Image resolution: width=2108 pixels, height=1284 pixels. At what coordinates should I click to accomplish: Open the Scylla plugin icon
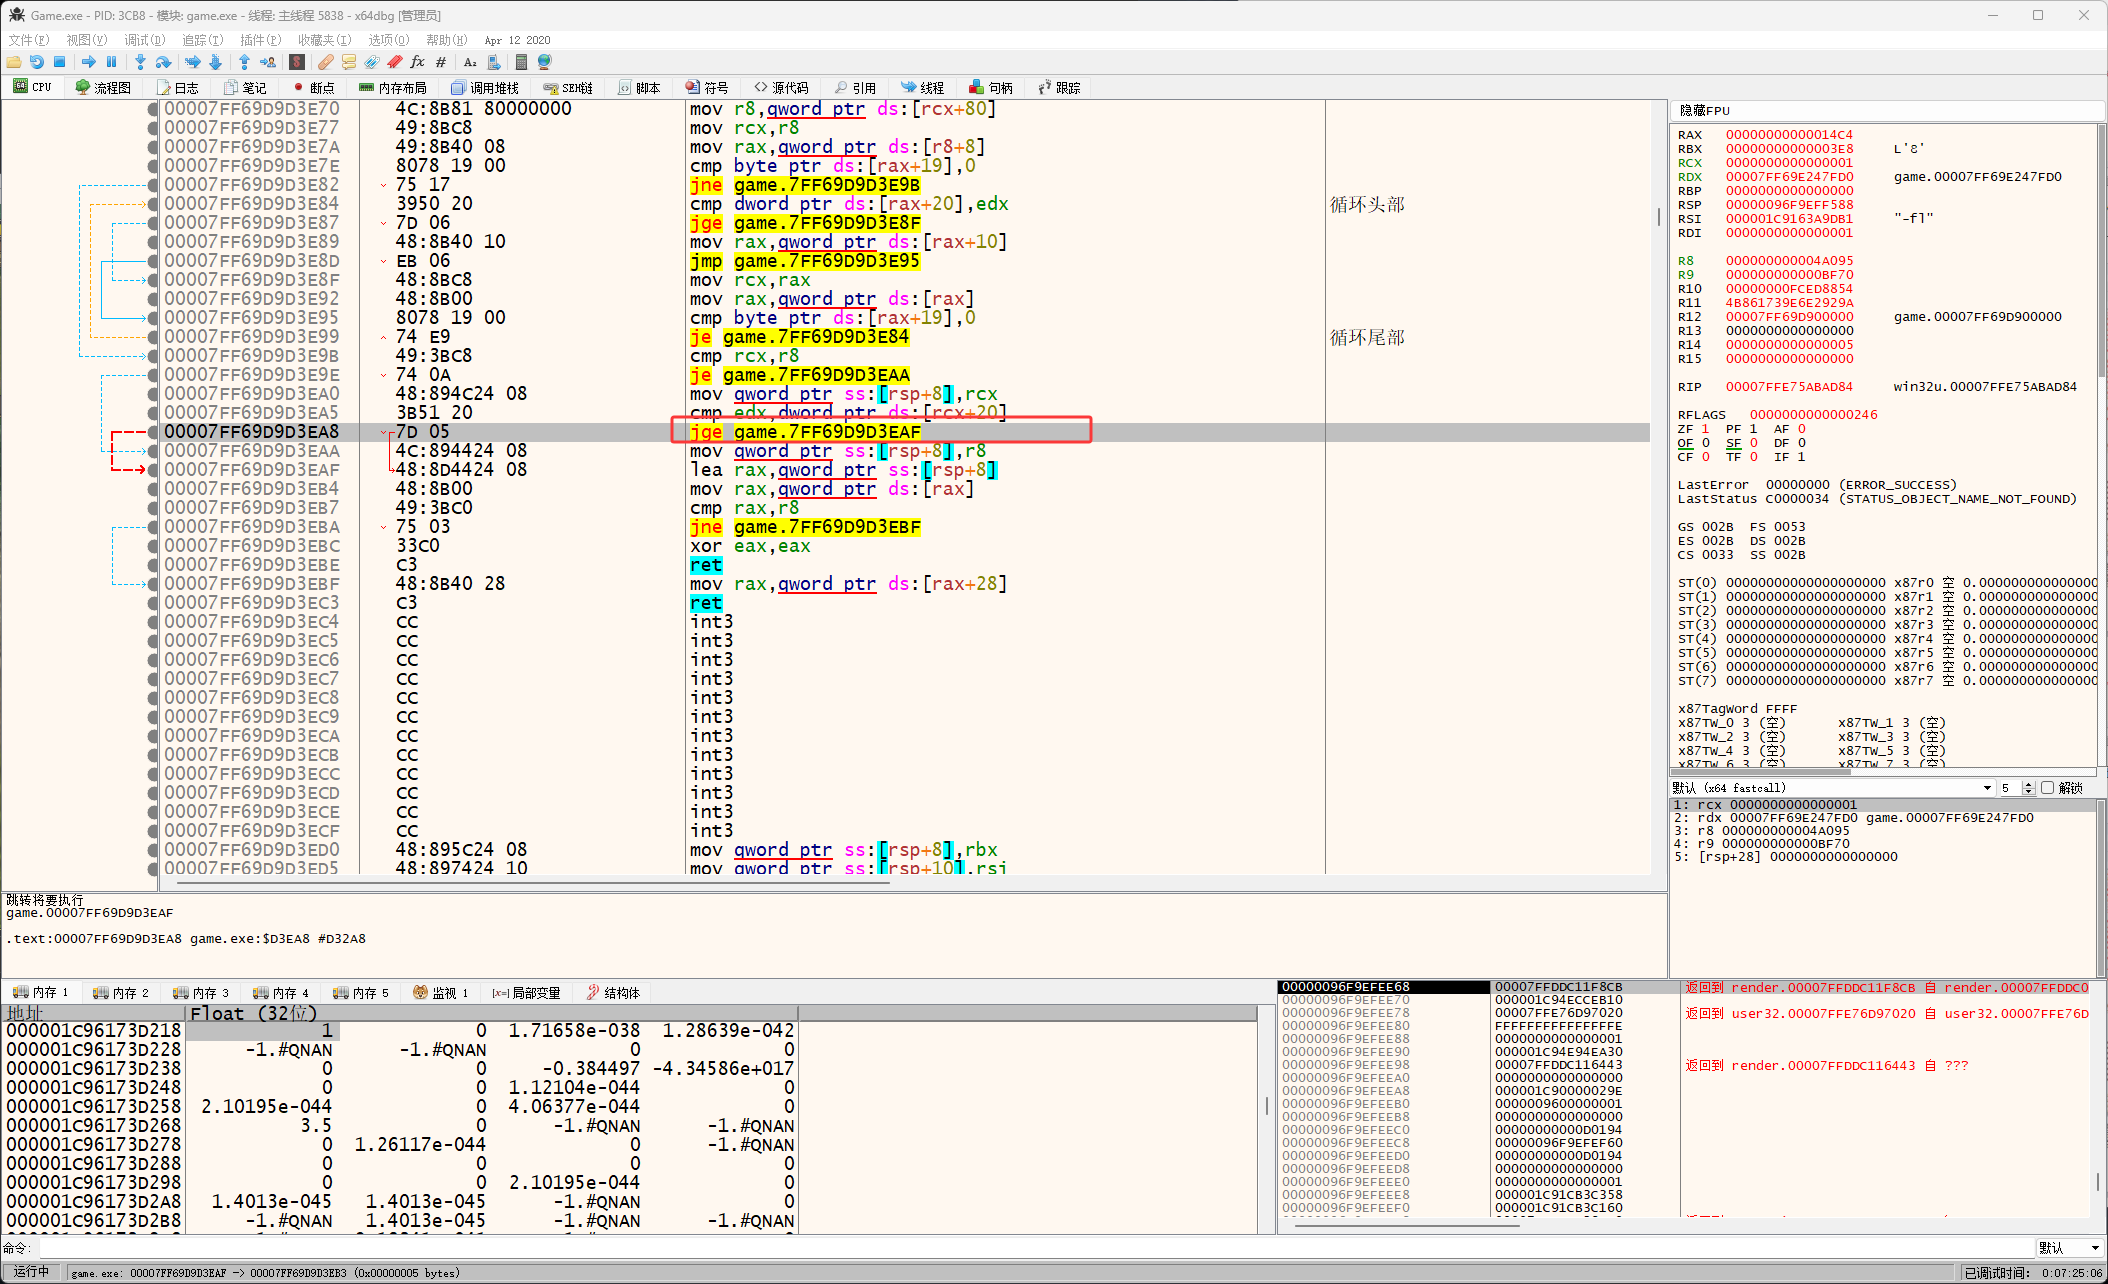tap(297, 62)
